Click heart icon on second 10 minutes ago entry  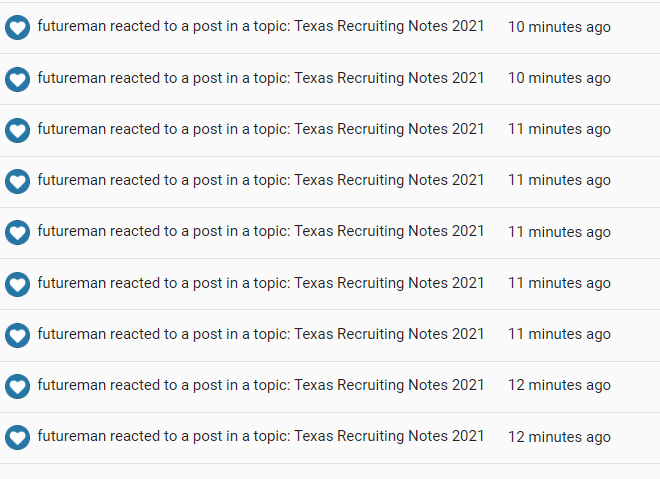coord(17,79)
